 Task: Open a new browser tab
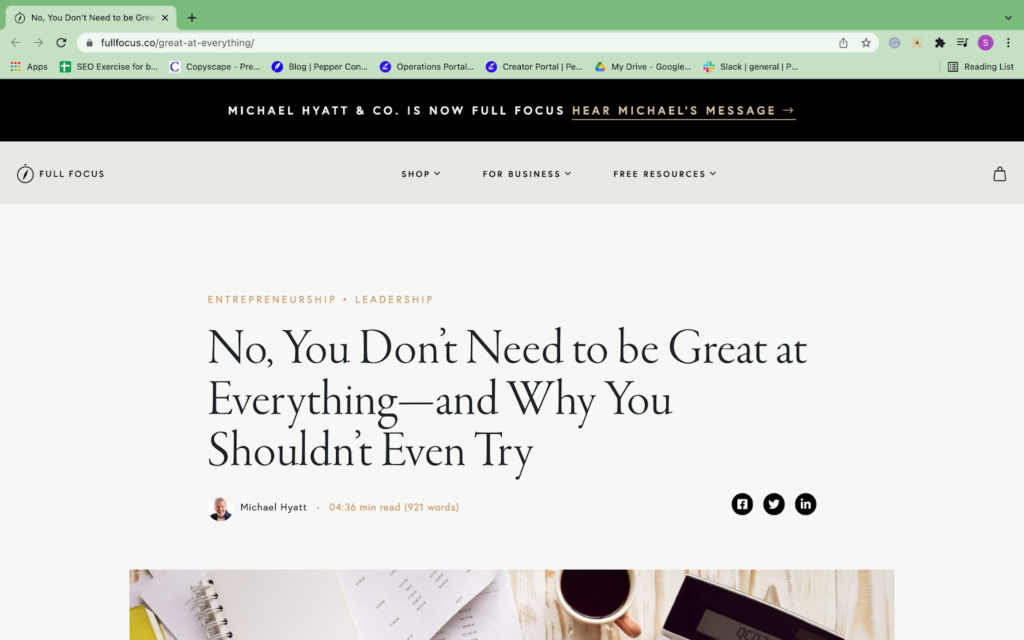pyautogui.click(x=192, y=18)
